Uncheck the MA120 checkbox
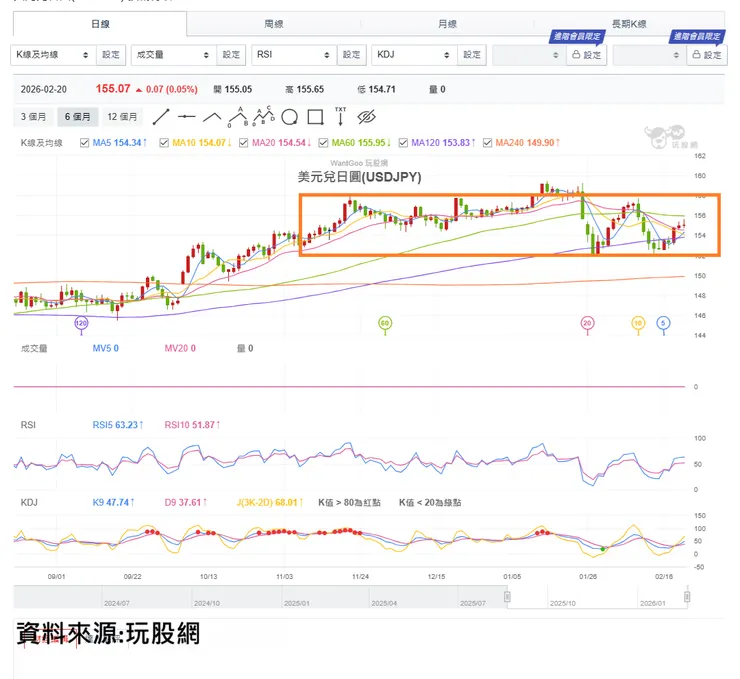Image resolution: width=740 pixels, height=679 pixels. click(x=403, y=143)
